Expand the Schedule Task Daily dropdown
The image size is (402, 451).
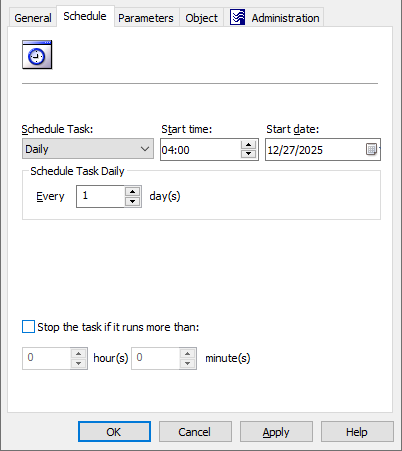click(88, 149)
